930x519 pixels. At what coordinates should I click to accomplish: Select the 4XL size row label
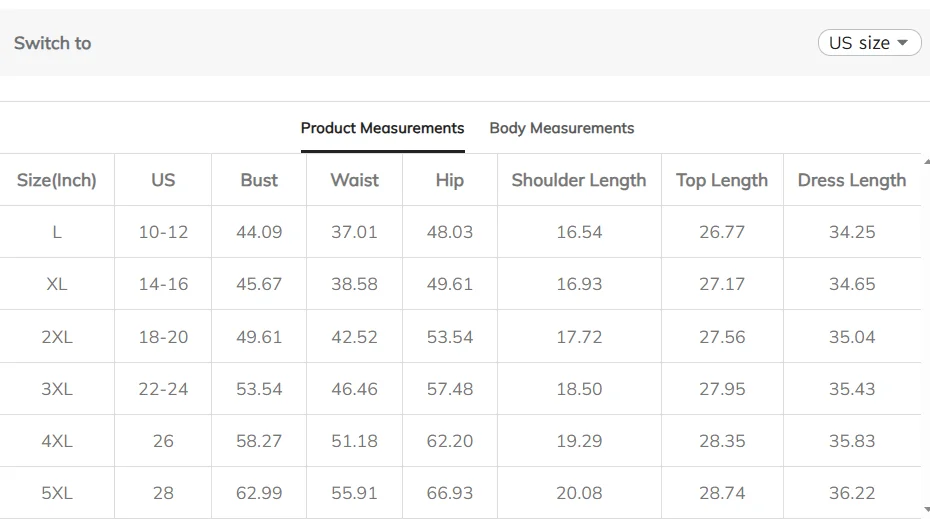point(57,441)
